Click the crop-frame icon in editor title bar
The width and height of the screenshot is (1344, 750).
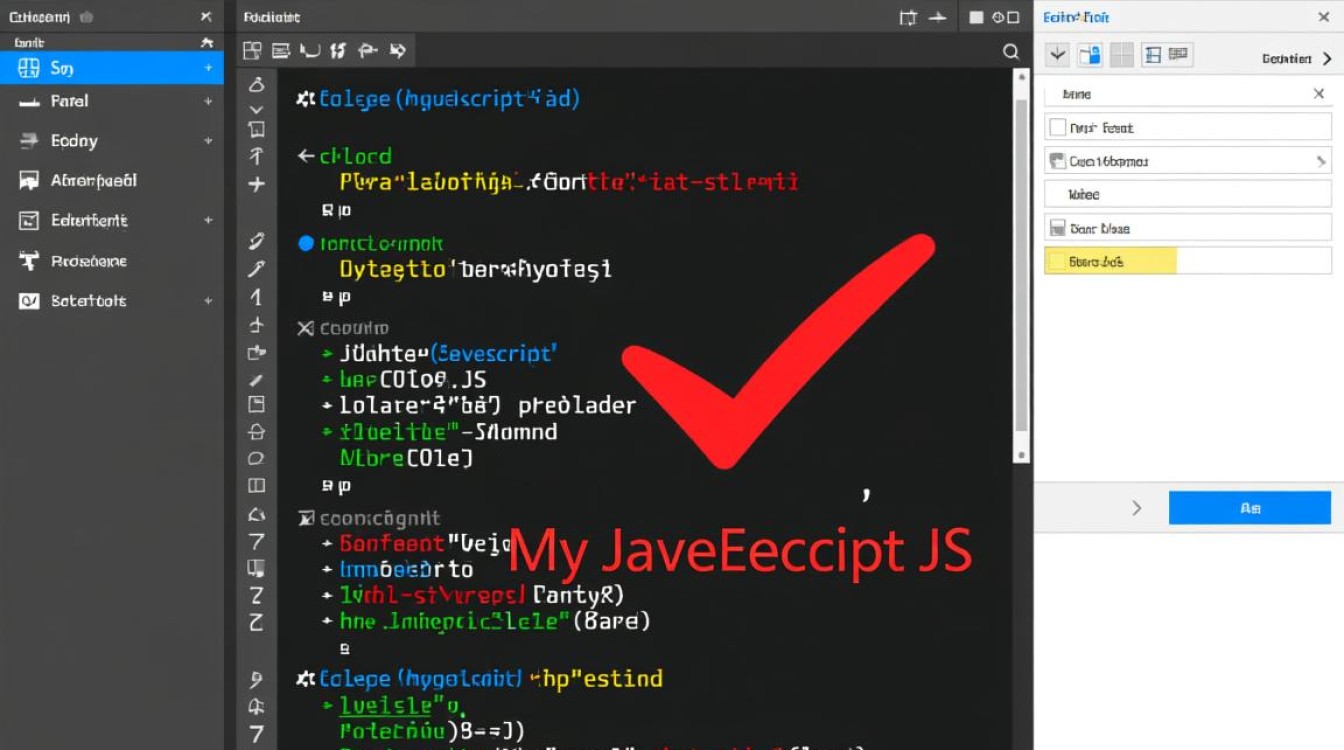point(908,17)
